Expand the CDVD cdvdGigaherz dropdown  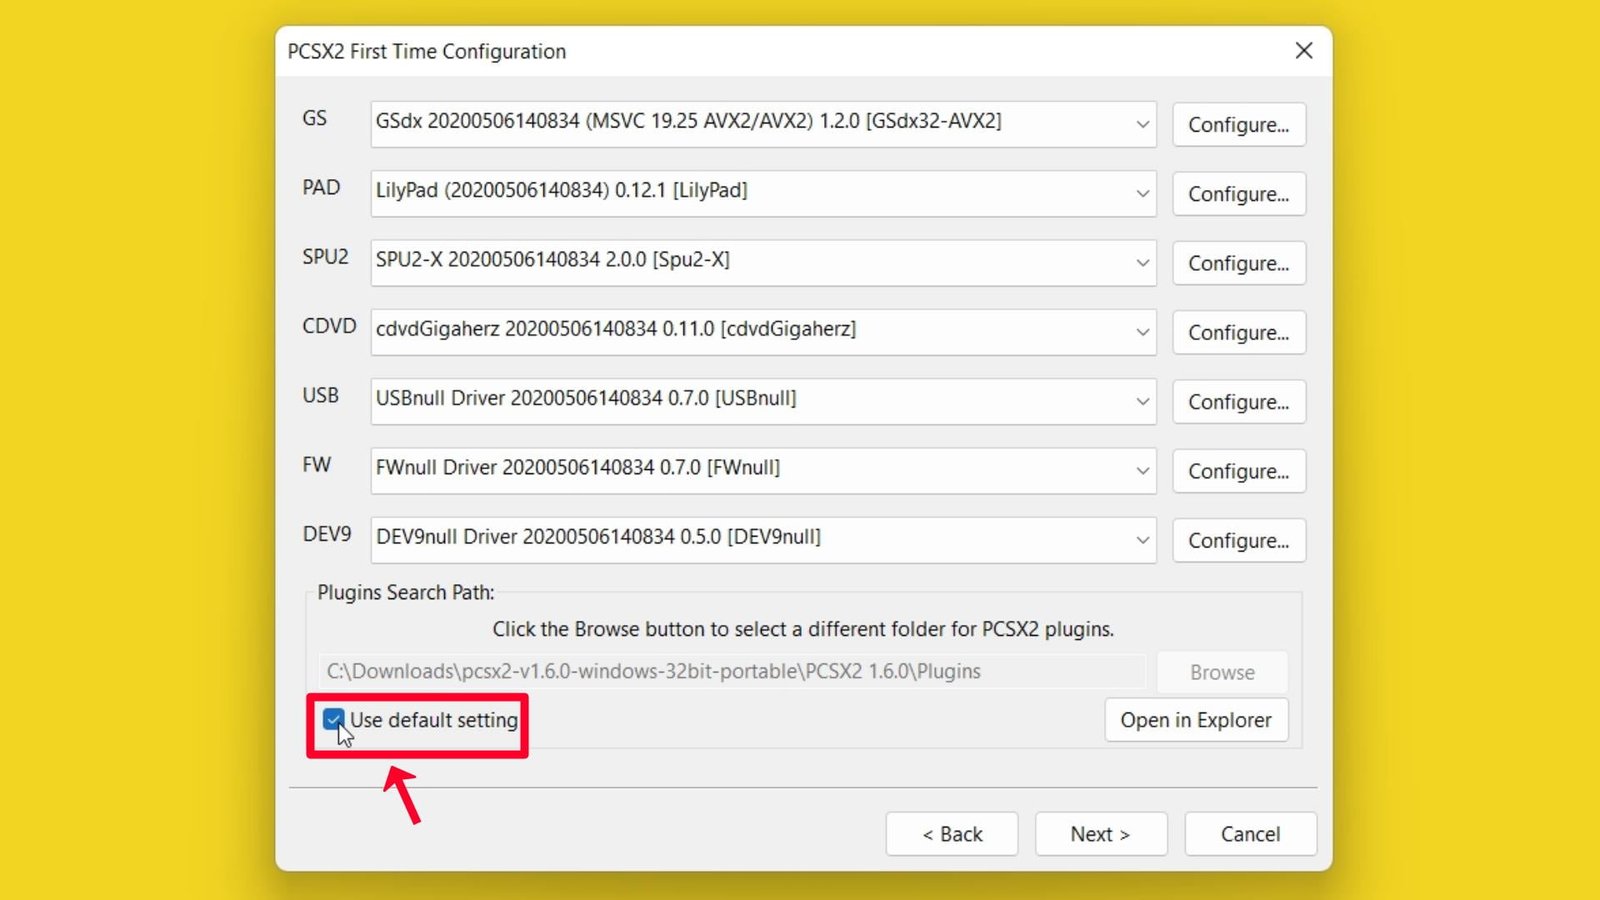coord(763,332)
